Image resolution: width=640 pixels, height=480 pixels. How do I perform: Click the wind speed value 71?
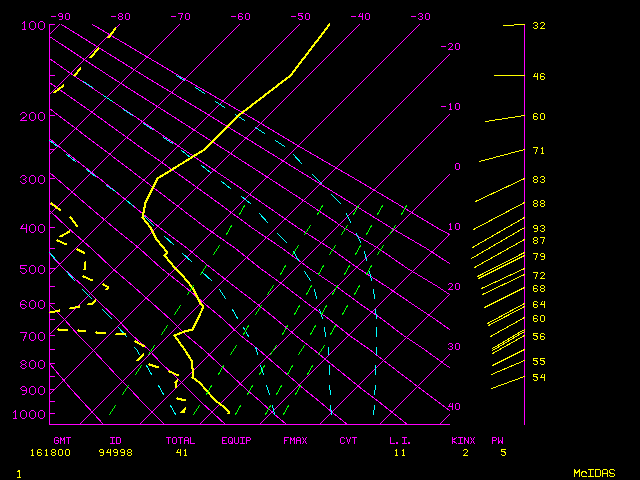tap(538, 151)
